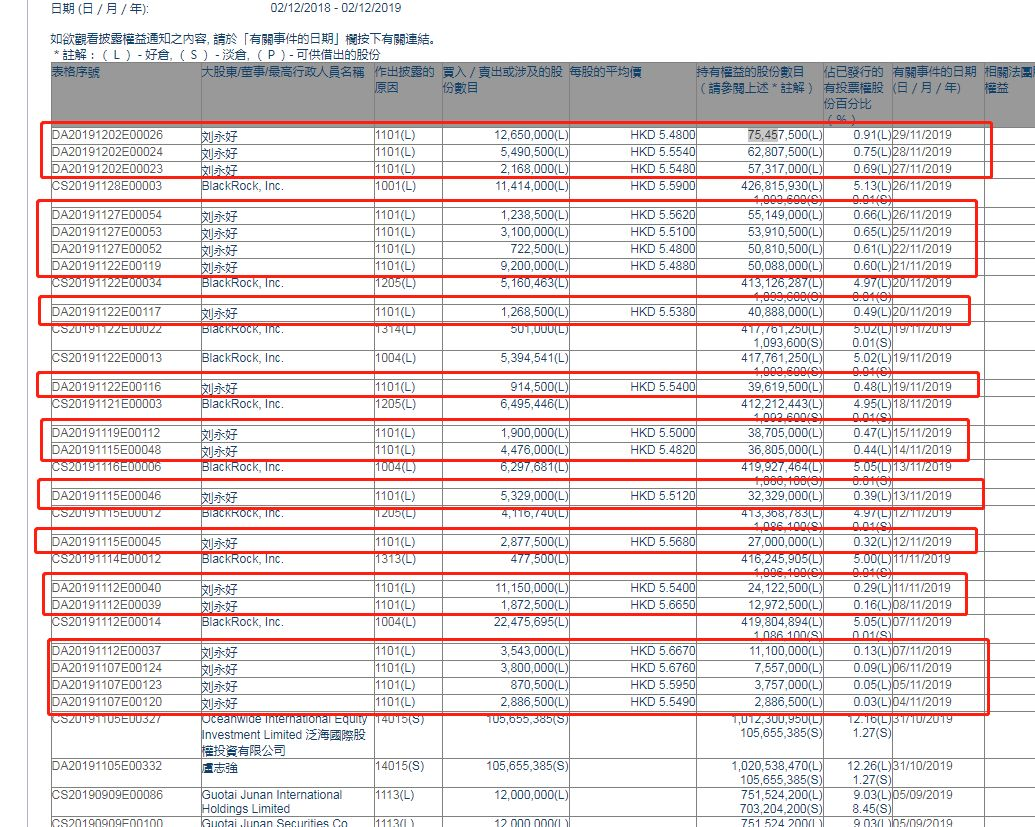
Task: Open the 27/11/2019 event date link
Action: [922, 169]
